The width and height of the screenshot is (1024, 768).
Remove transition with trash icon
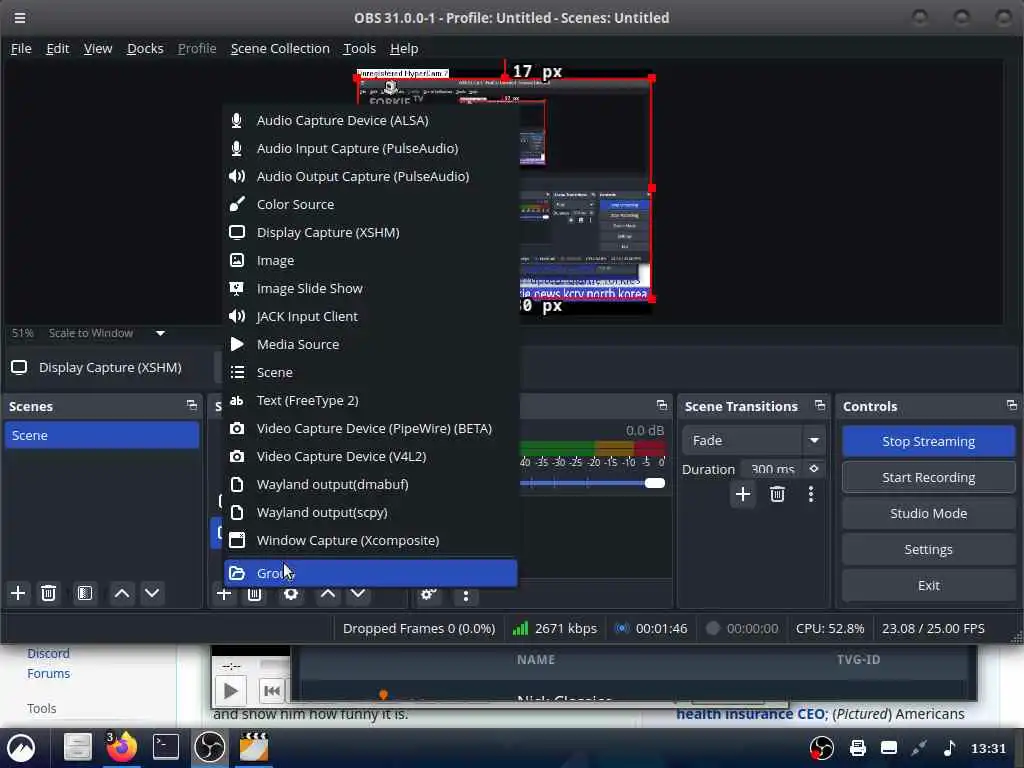[x=777, y=494]
